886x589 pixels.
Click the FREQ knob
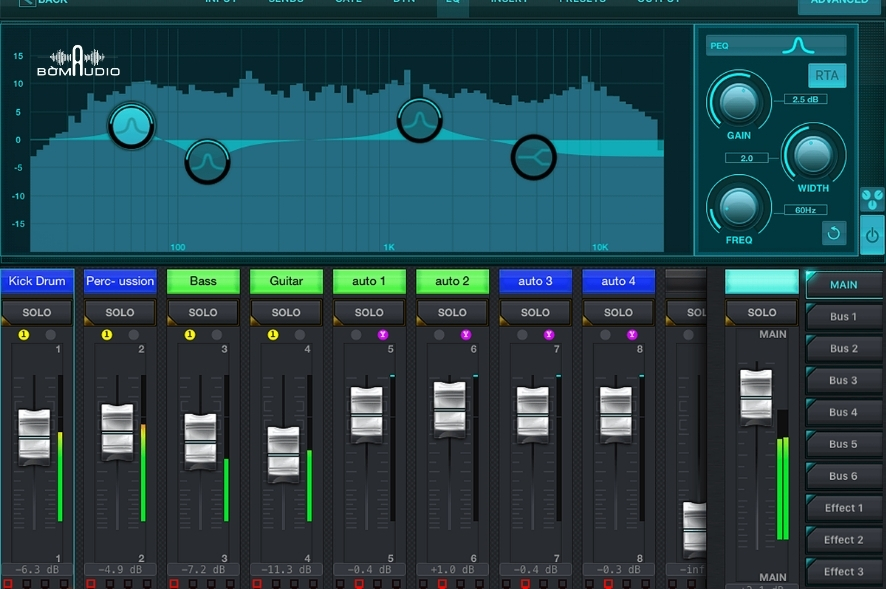click(x=739, y=207)
